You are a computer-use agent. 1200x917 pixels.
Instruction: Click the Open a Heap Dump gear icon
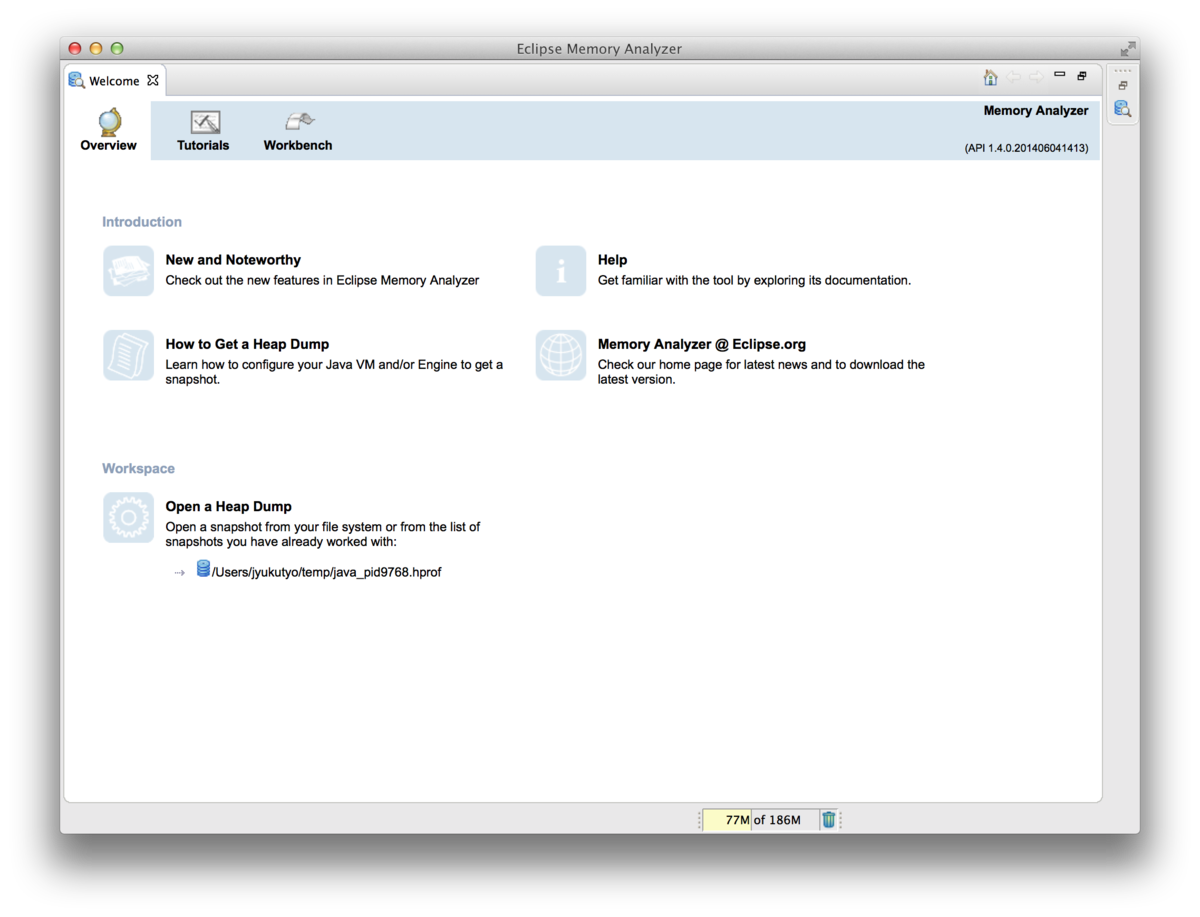[128, 517]
